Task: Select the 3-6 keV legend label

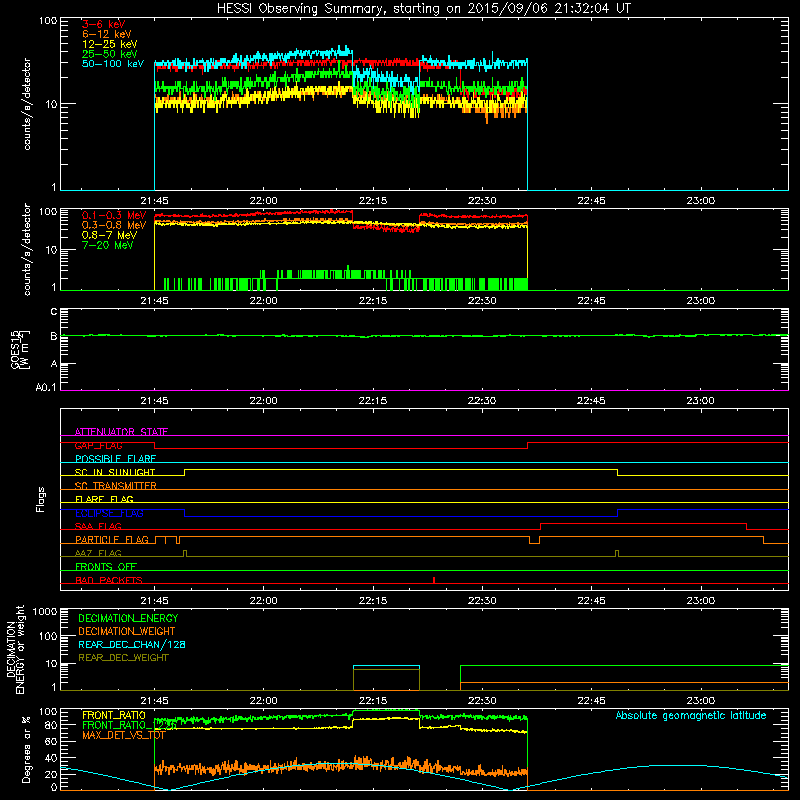Action: click(104, 24)
